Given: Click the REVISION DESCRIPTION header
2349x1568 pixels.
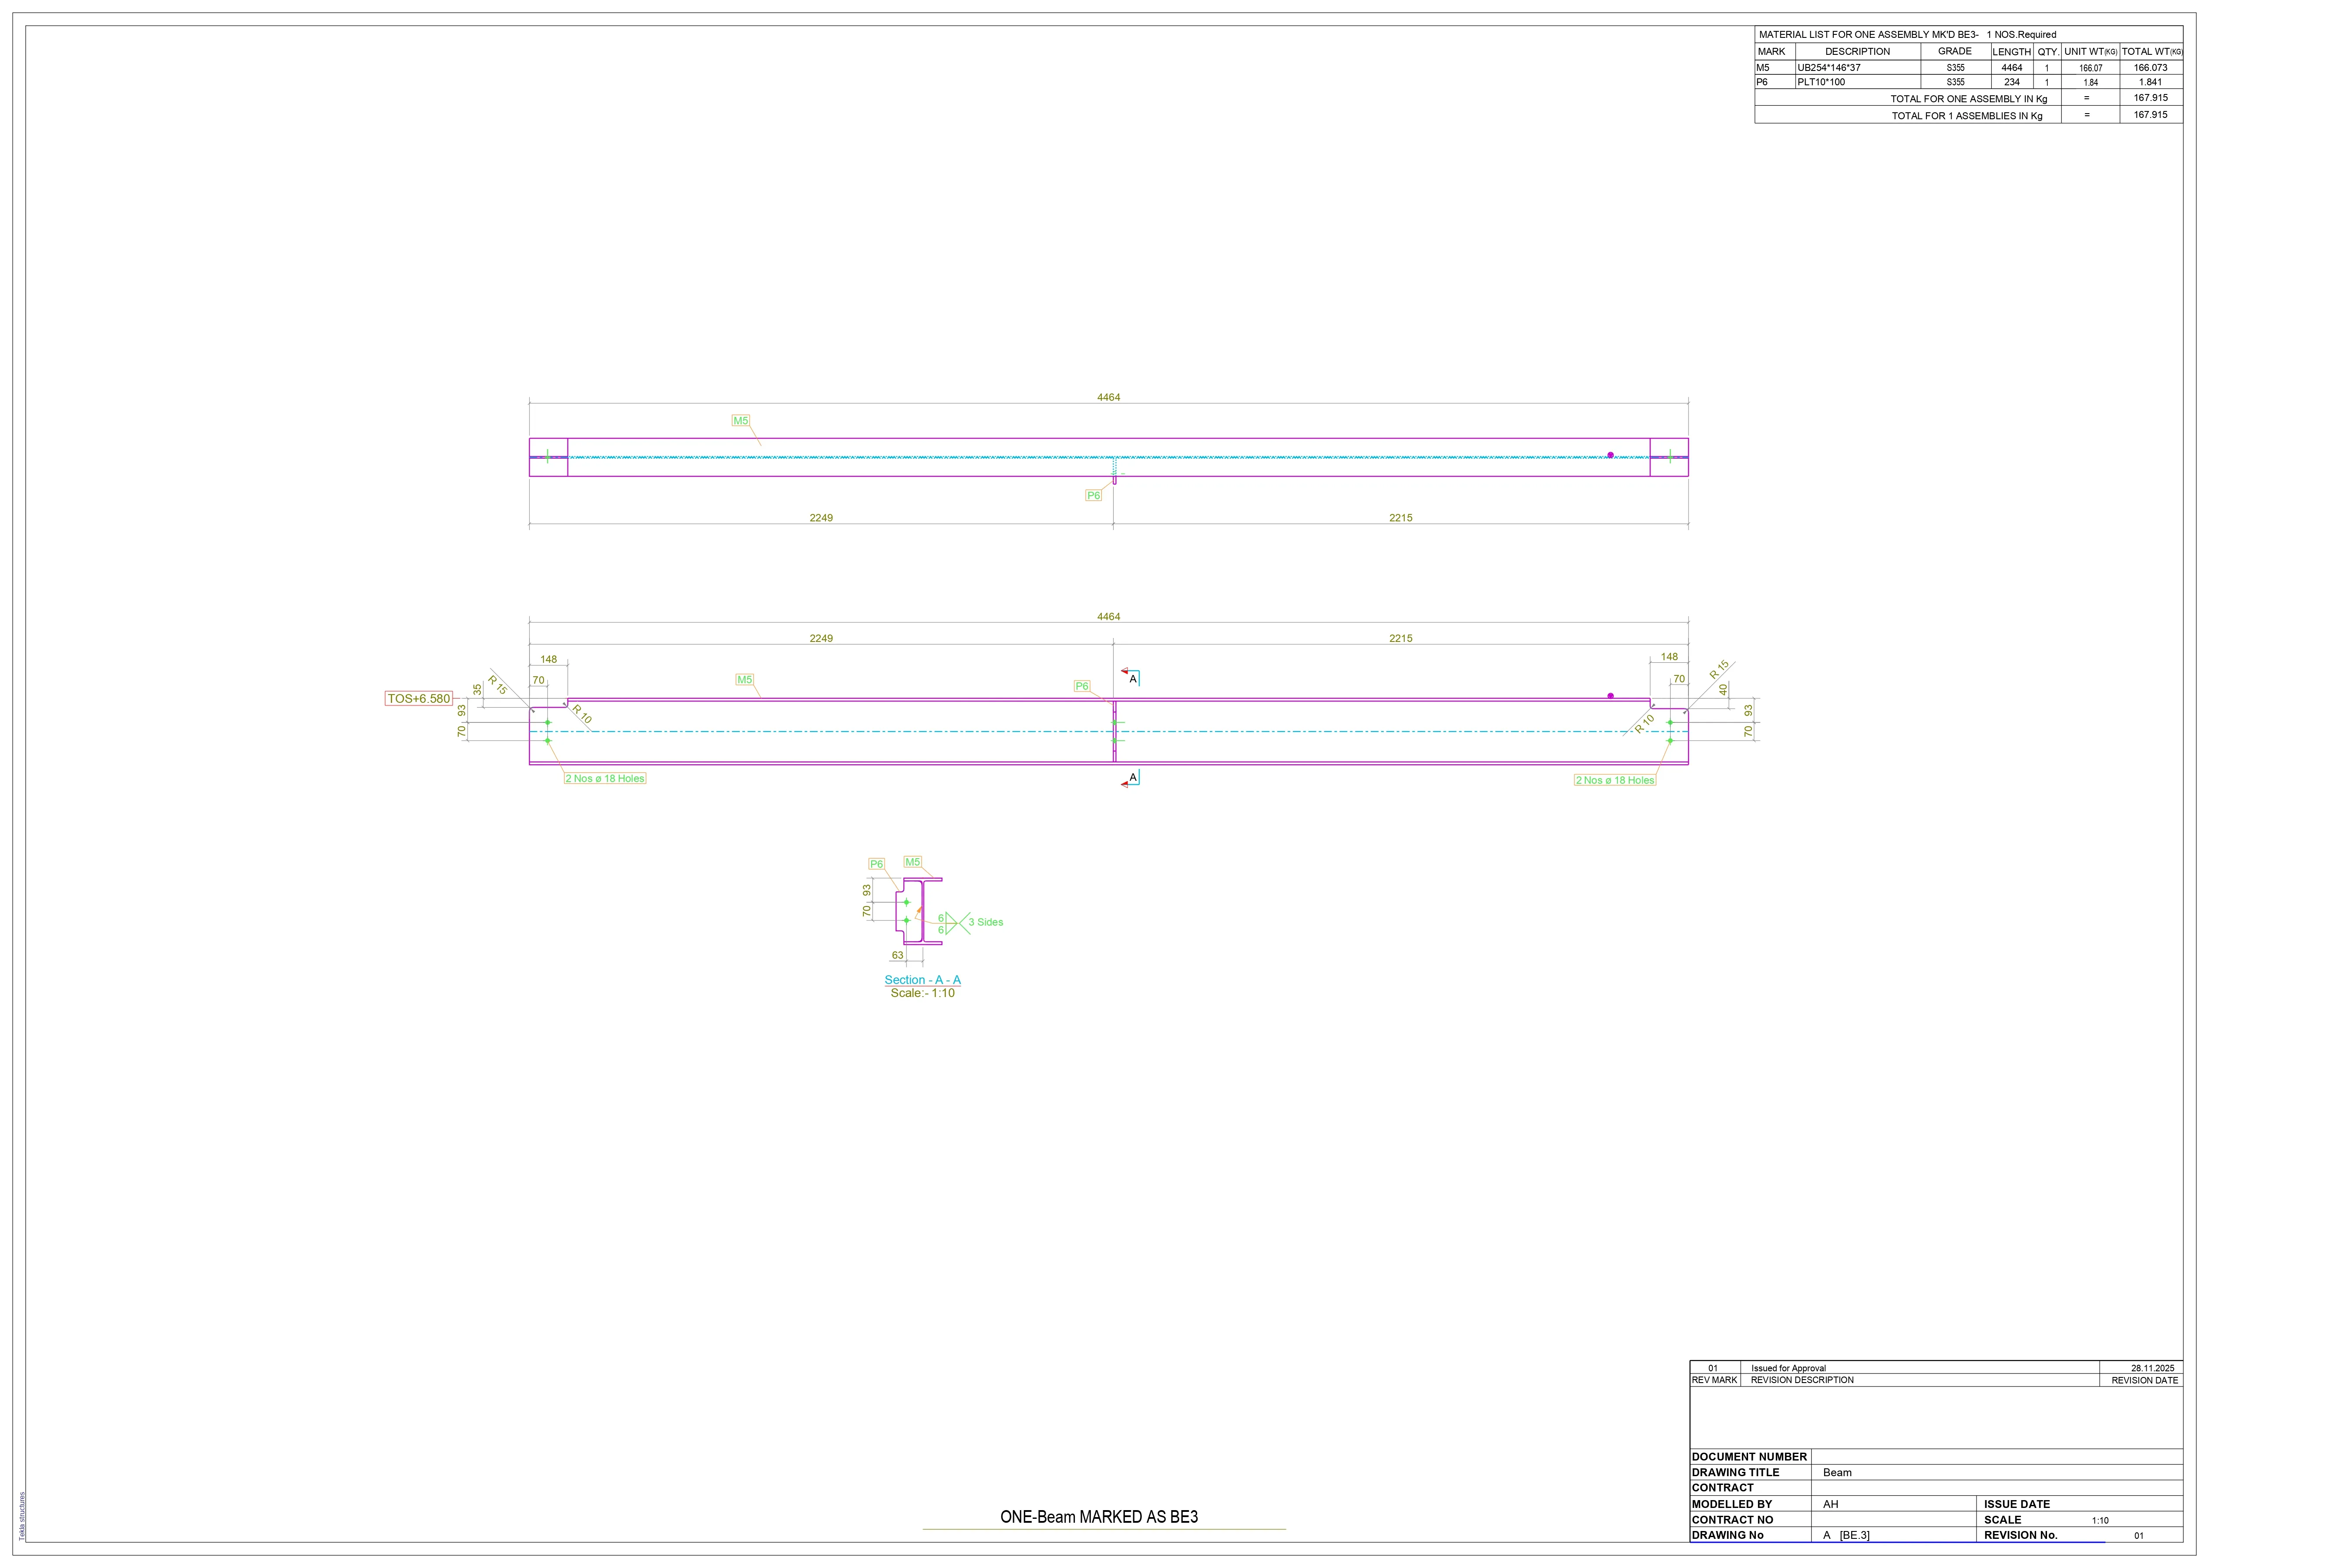Looking at the screenshot, I should [1802, 1380].
